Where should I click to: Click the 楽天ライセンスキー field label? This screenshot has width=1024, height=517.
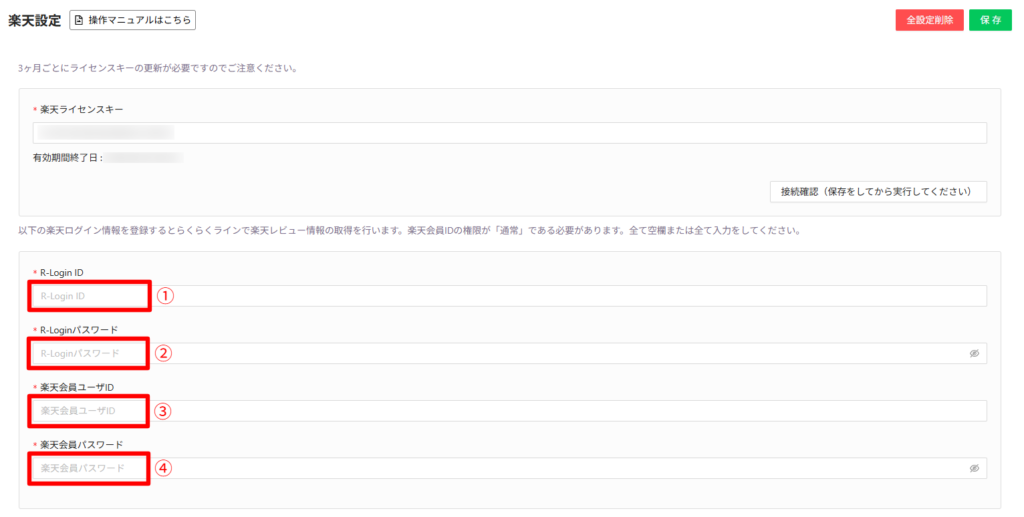81,110
